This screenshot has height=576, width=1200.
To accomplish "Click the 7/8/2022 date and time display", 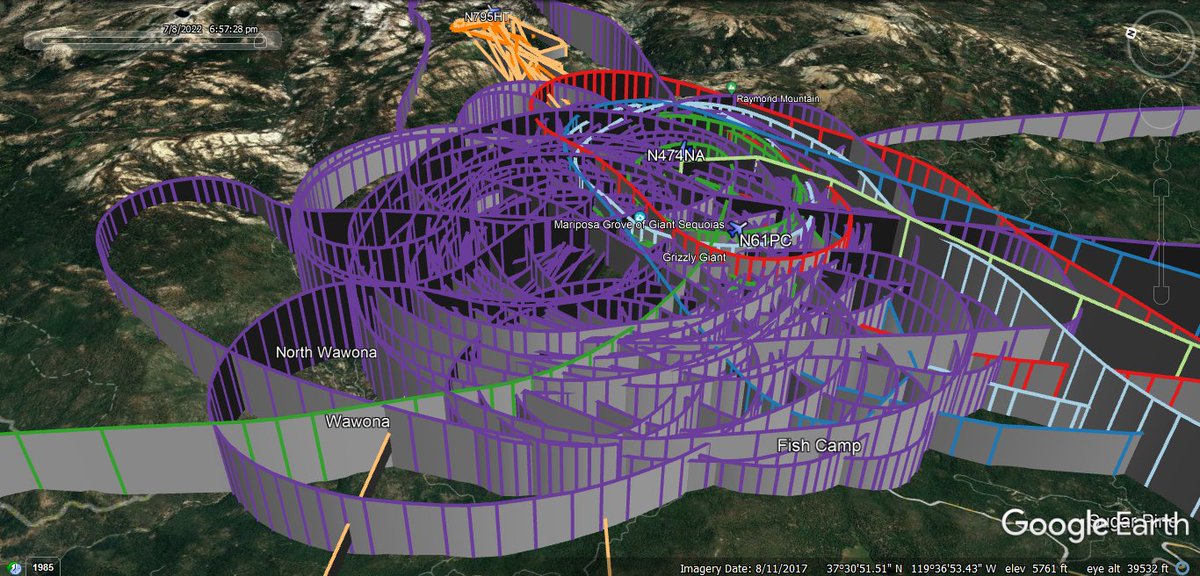I will pos(210,29).
